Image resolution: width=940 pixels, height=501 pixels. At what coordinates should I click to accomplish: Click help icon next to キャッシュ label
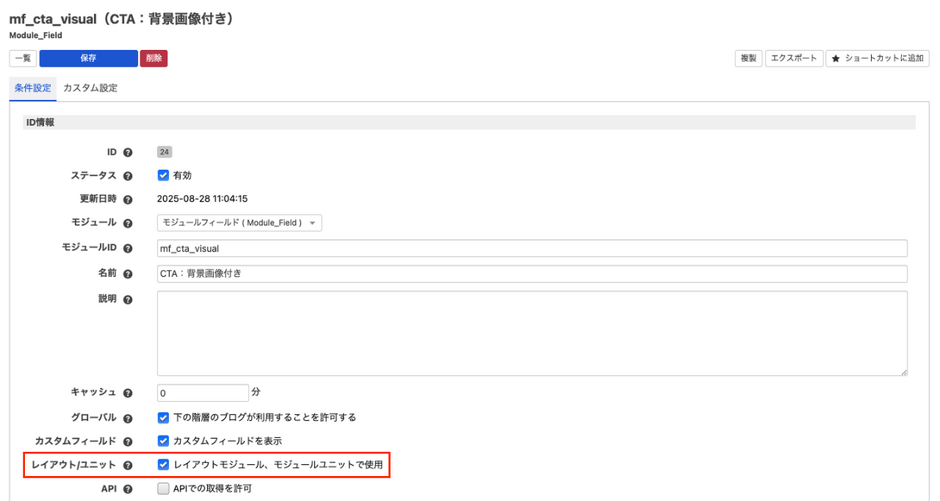click(x=128, y=393)
